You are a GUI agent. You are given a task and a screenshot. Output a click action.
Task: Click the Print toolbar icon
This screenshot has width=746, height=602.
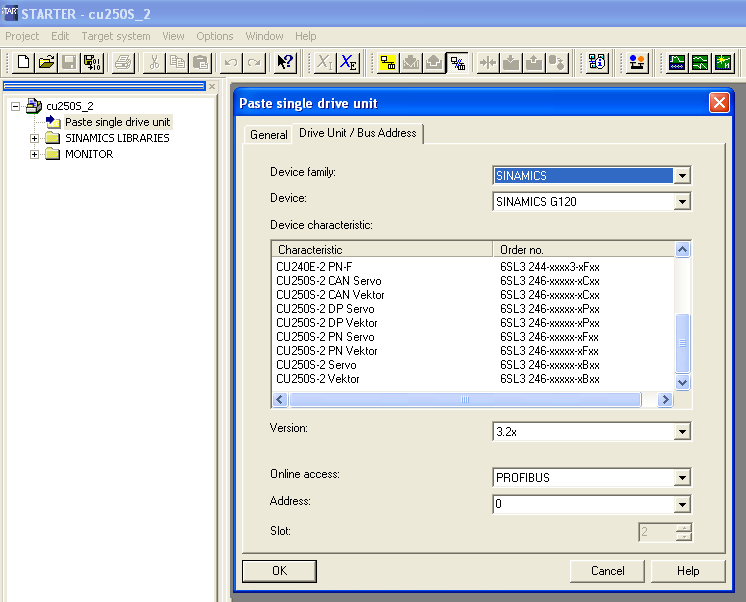(124, 62)
